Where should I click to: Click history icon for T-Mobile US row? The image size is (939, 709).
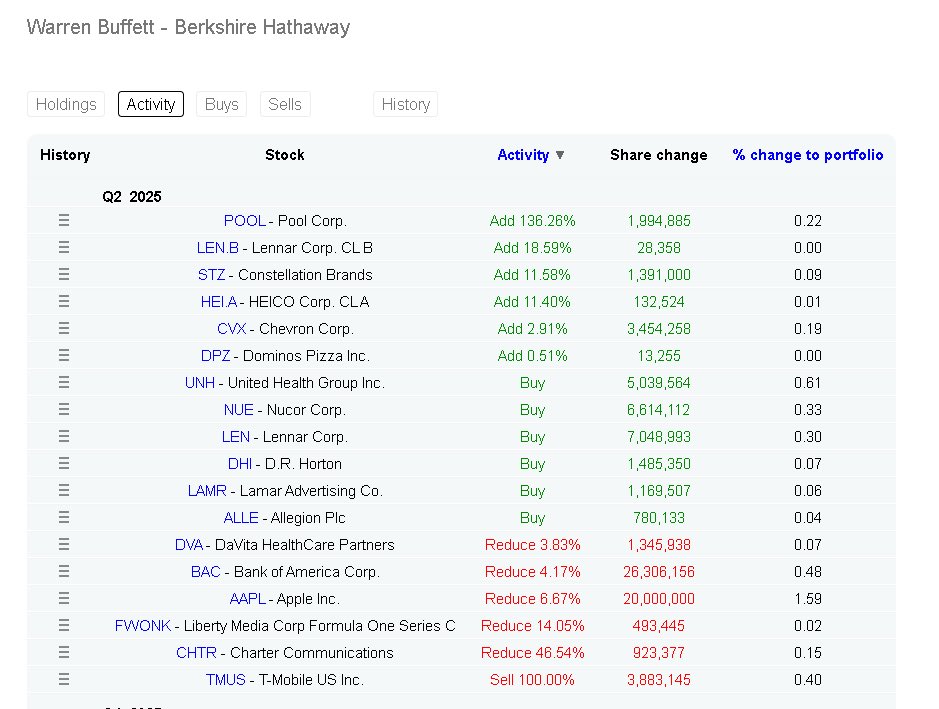[x=64, y=680]
